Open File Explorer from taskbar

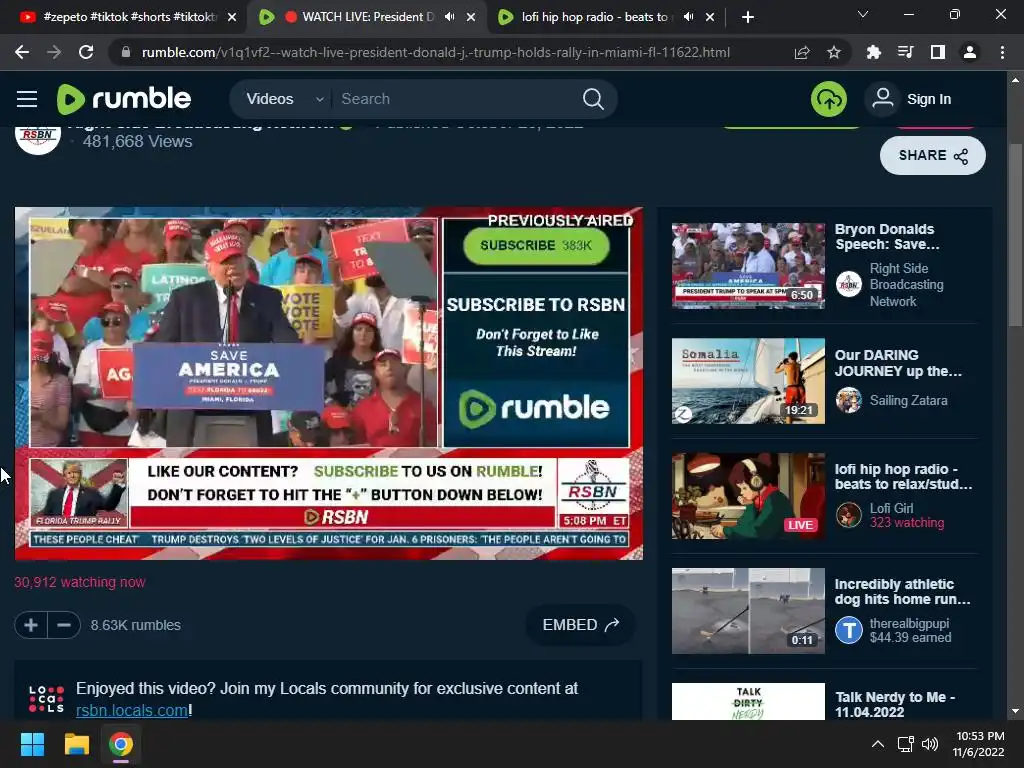point(76,744)
